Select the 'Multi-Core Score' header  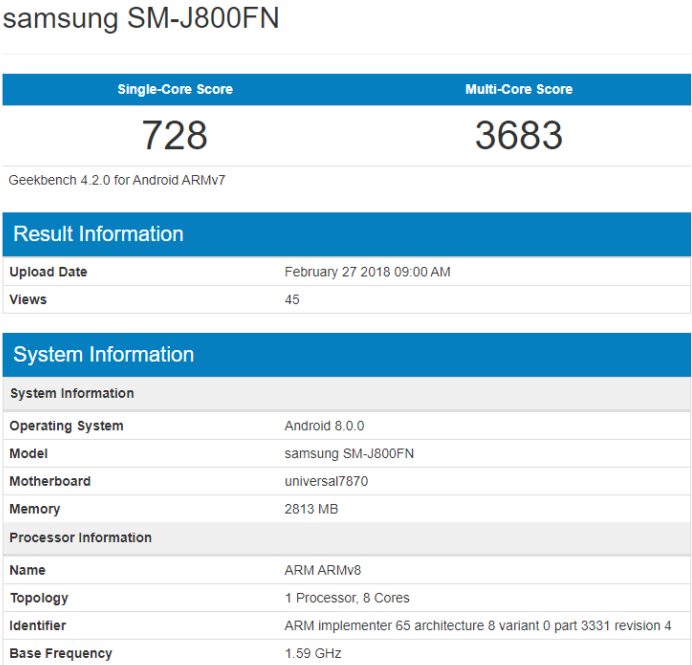[x=519, y=89]
